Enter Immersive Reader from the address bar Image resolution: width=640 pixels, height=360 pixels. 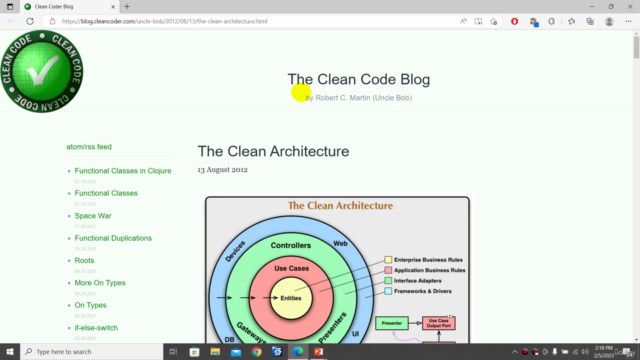(x=478, y=21)
